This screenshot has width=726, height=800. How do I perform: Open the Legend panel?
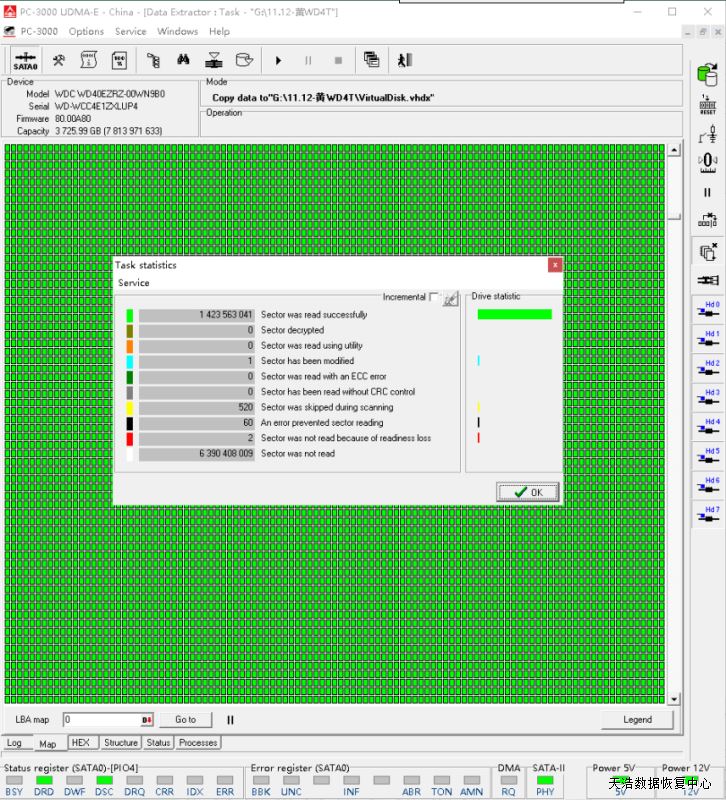pos(636,719)
